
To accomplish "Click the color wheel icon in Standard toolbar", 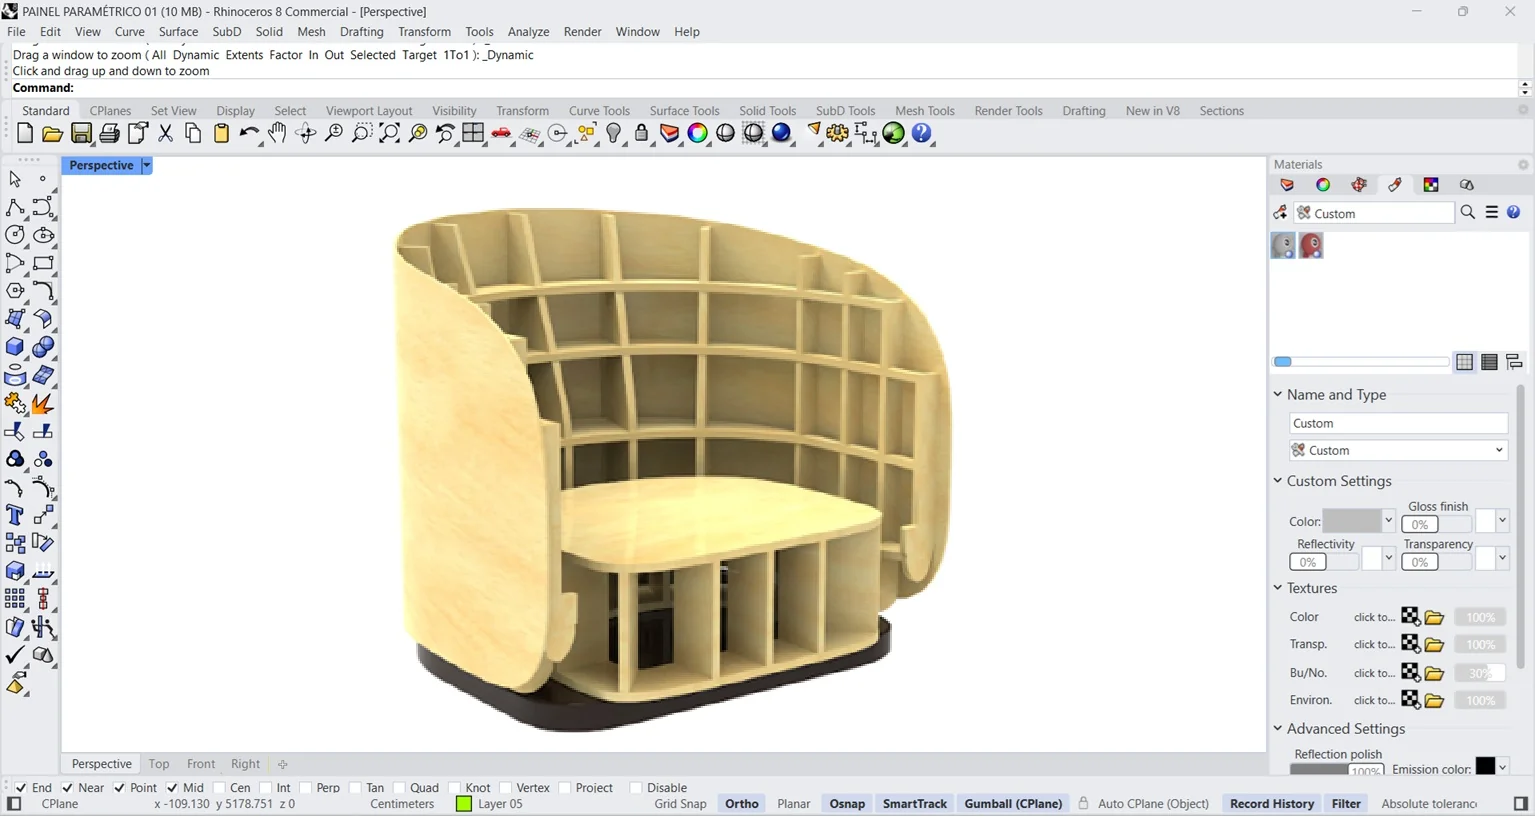I will pos(698,133).
